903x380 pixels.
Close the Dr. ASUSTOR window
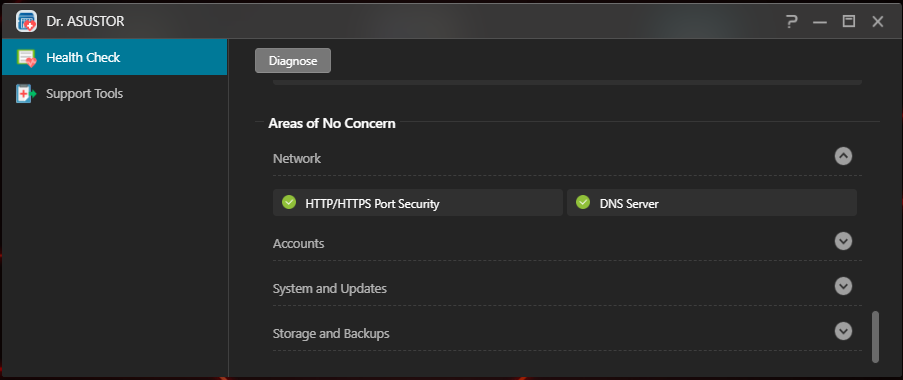[877, 22]
